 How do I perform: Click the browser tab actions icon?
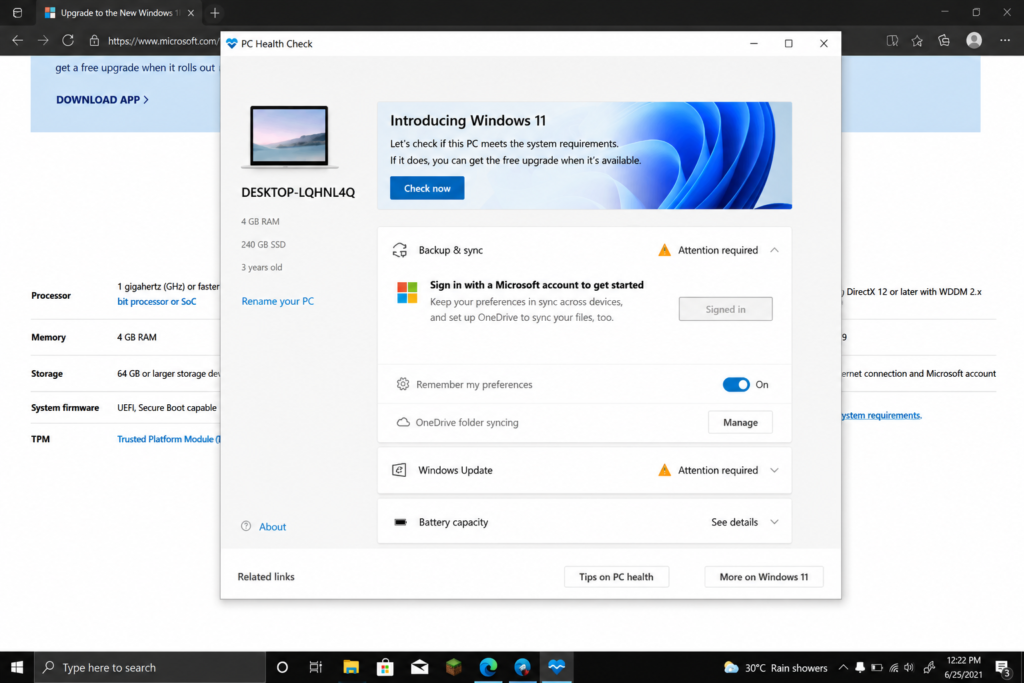[17, 13]
